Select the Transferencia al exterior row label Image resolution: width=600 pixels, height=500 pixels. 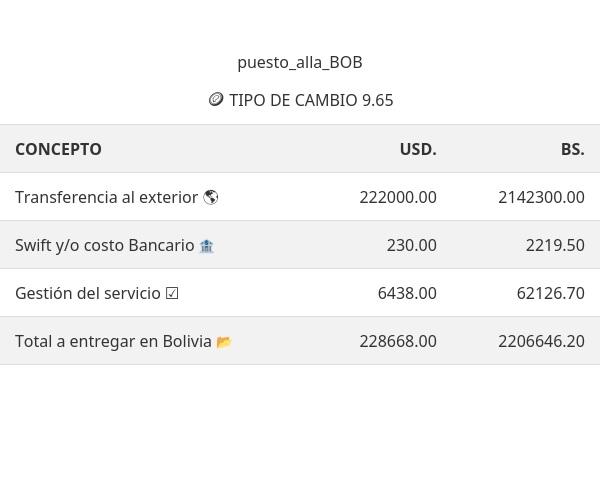(106, 197)
